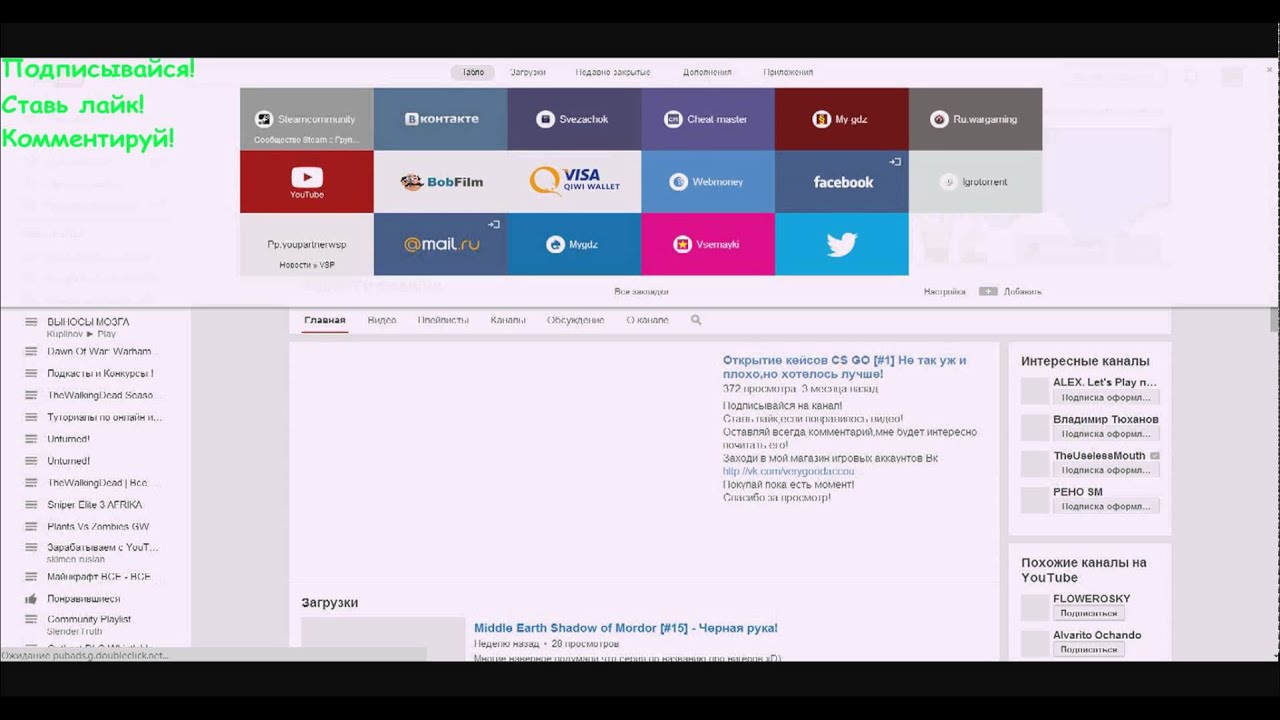
Task: Open the Настройка tableau settings
Action: coord(945,291)
